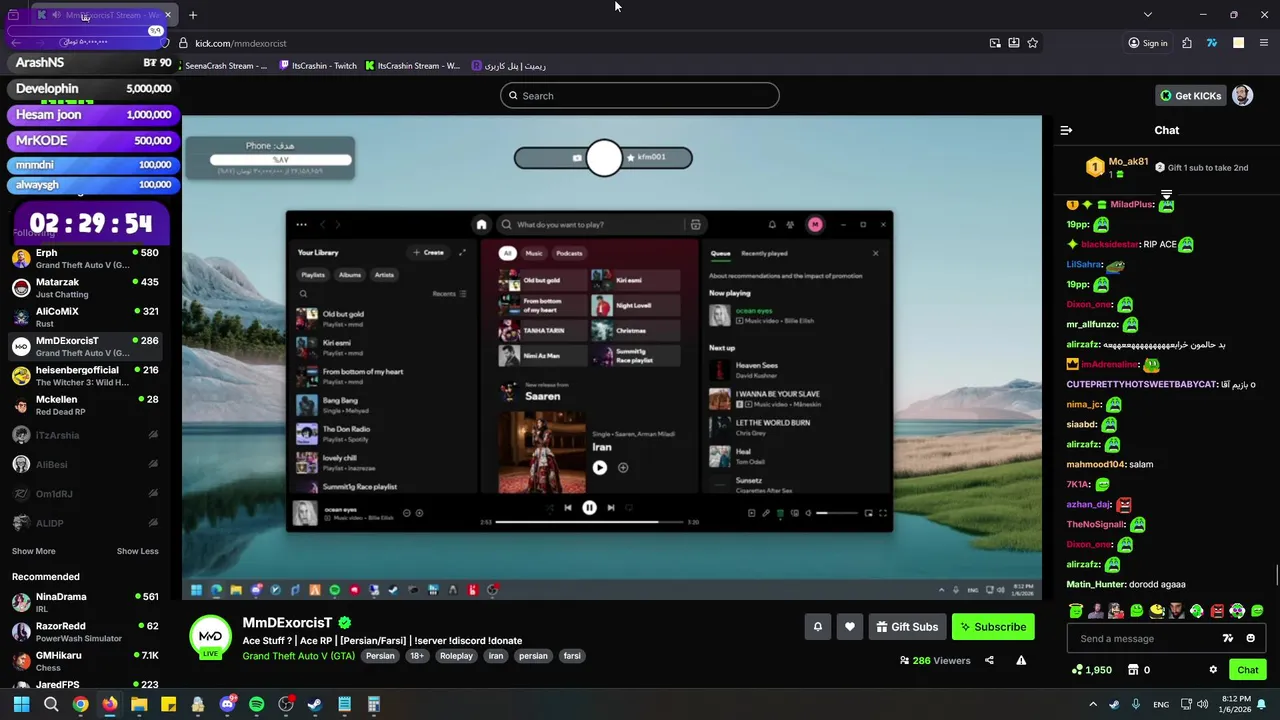
Task: Click Spotify song progress bar in stream
Action: (592, 522)
